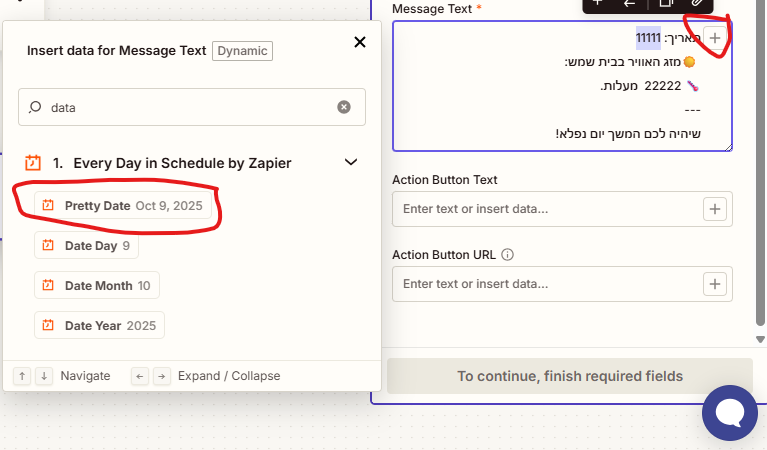
Task: Click the plus icon for Action Button URL
Action: (x=714, y=284)
